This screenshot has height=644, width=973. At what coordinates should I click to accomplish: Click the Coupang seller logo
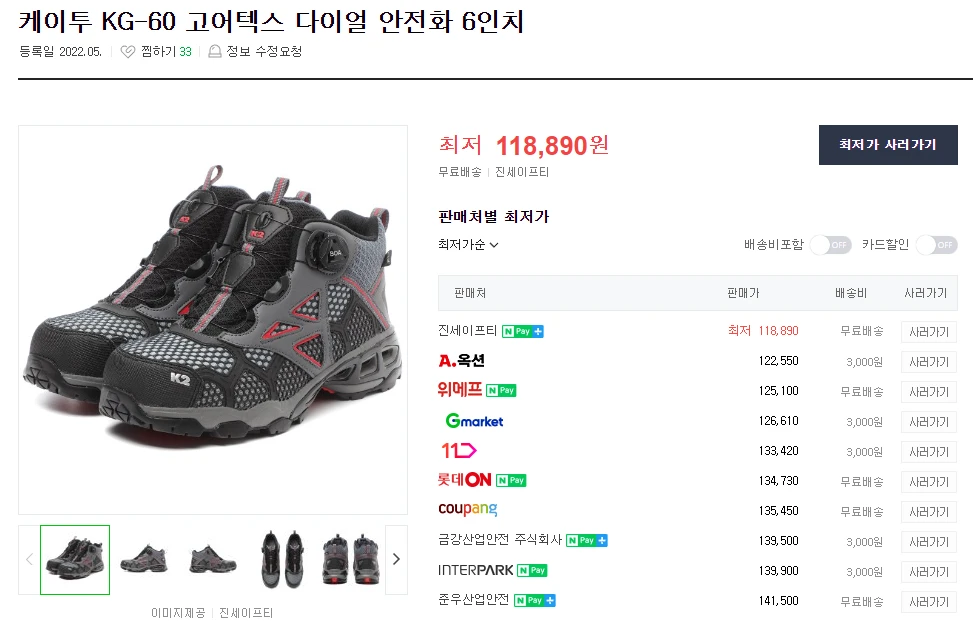pyautogui.click(x=467, y=510)
